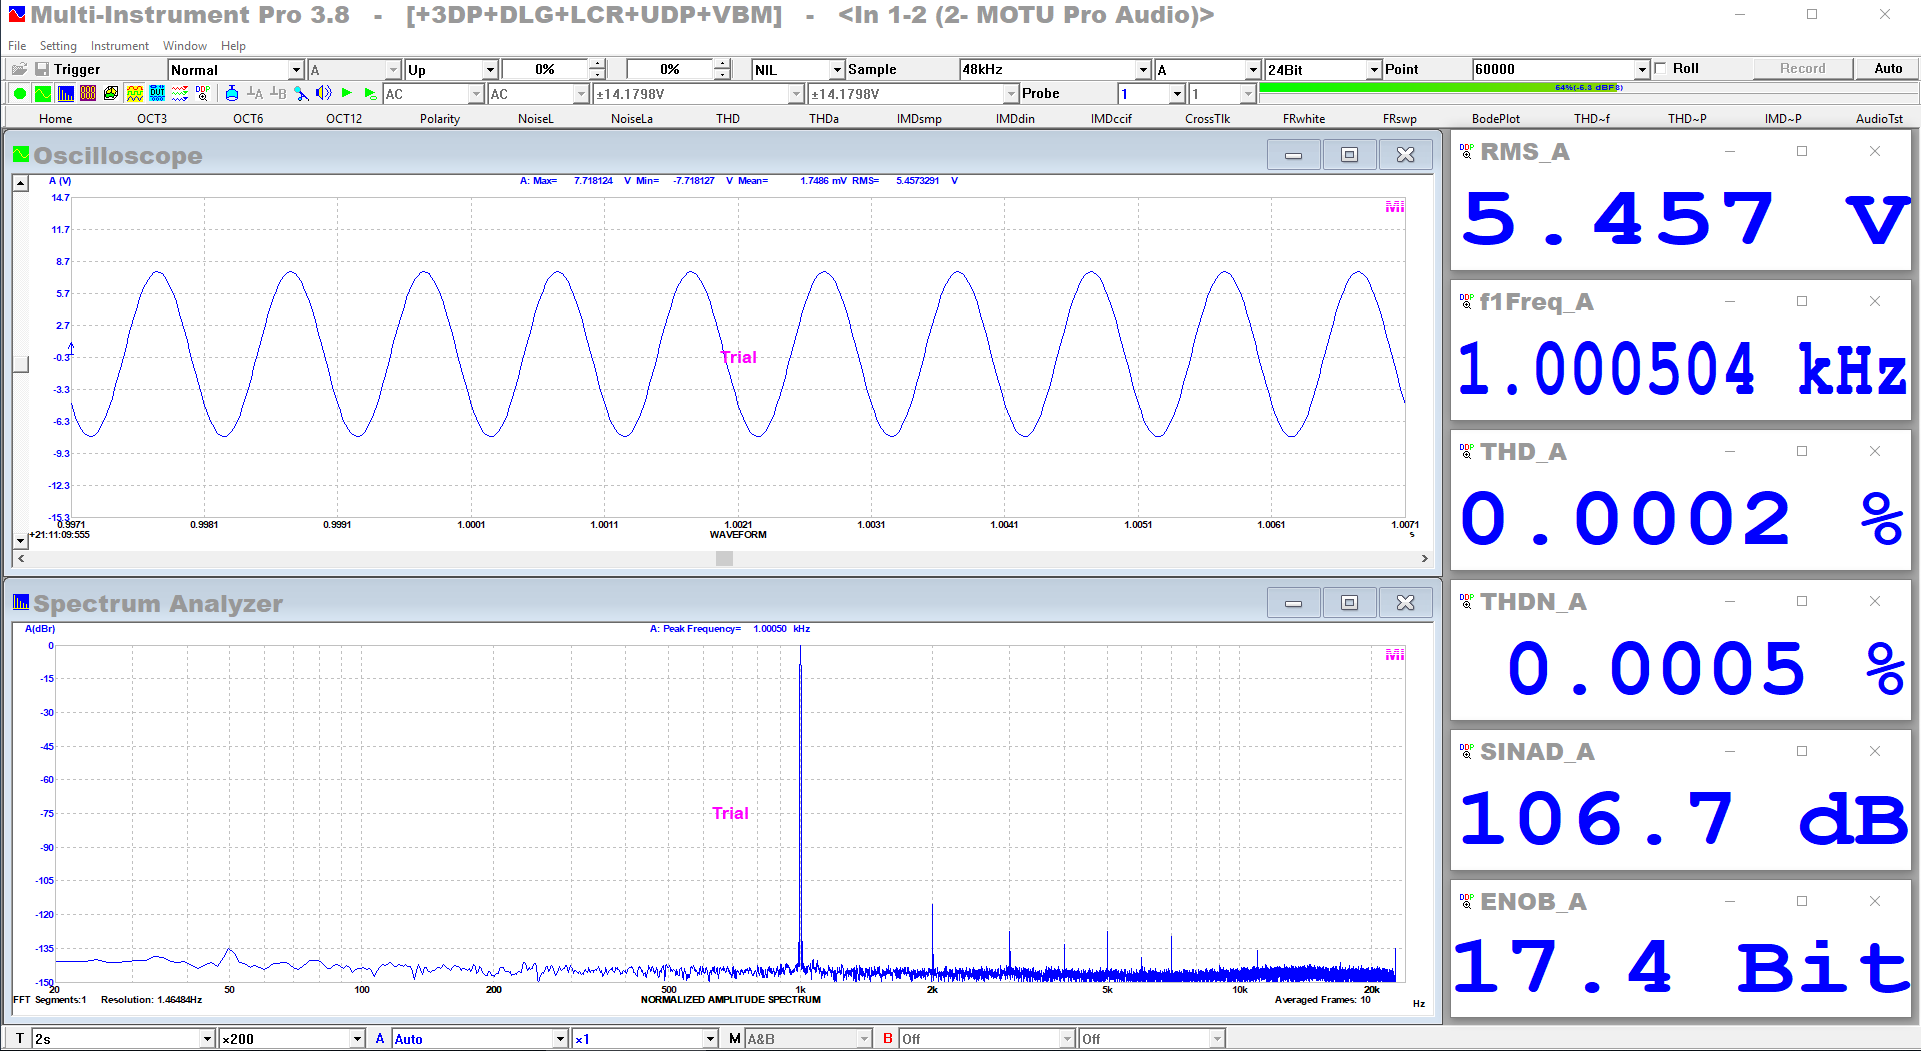Toggle the T time-scale button at bottom
Viewport: 1921px width, 1051px height.
pos(20,1039)
